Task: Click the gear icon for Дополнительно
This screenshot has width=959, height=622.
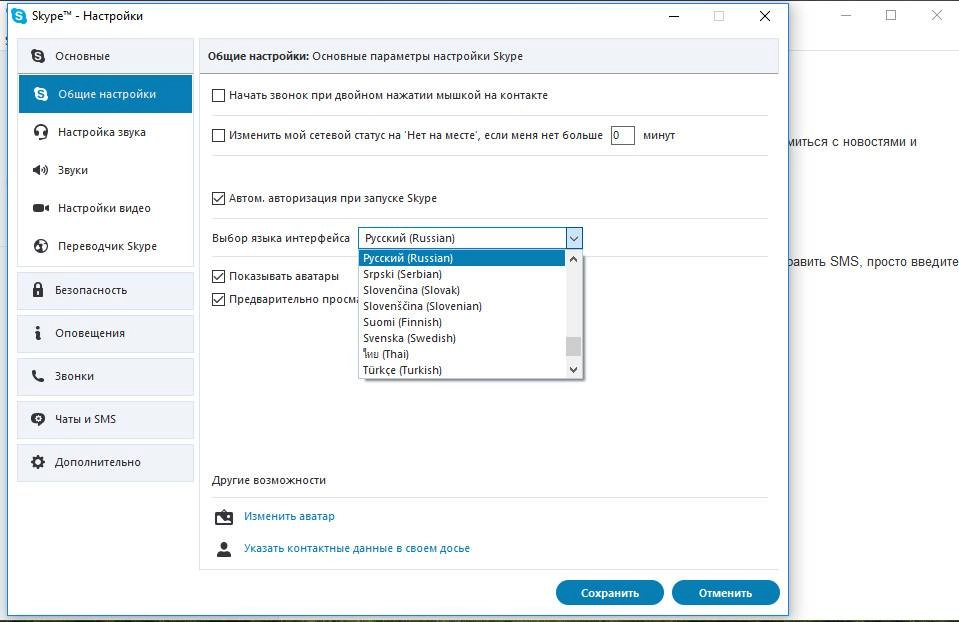Action: pyautogui.click(x=38, y=462)
